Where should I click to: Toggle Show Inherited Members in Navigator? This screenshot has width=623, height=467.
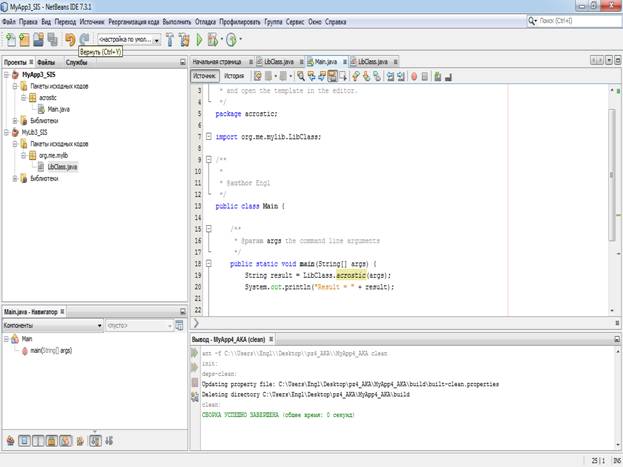(10, 440)
